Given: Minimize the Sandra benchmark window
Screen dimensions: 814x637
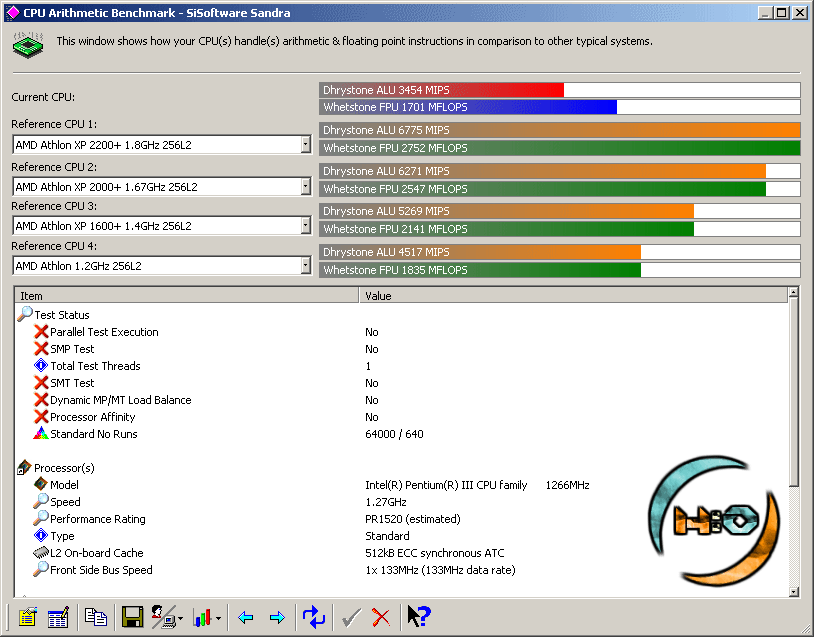Looking at the screenshot, I should click(x=766, y=12).
